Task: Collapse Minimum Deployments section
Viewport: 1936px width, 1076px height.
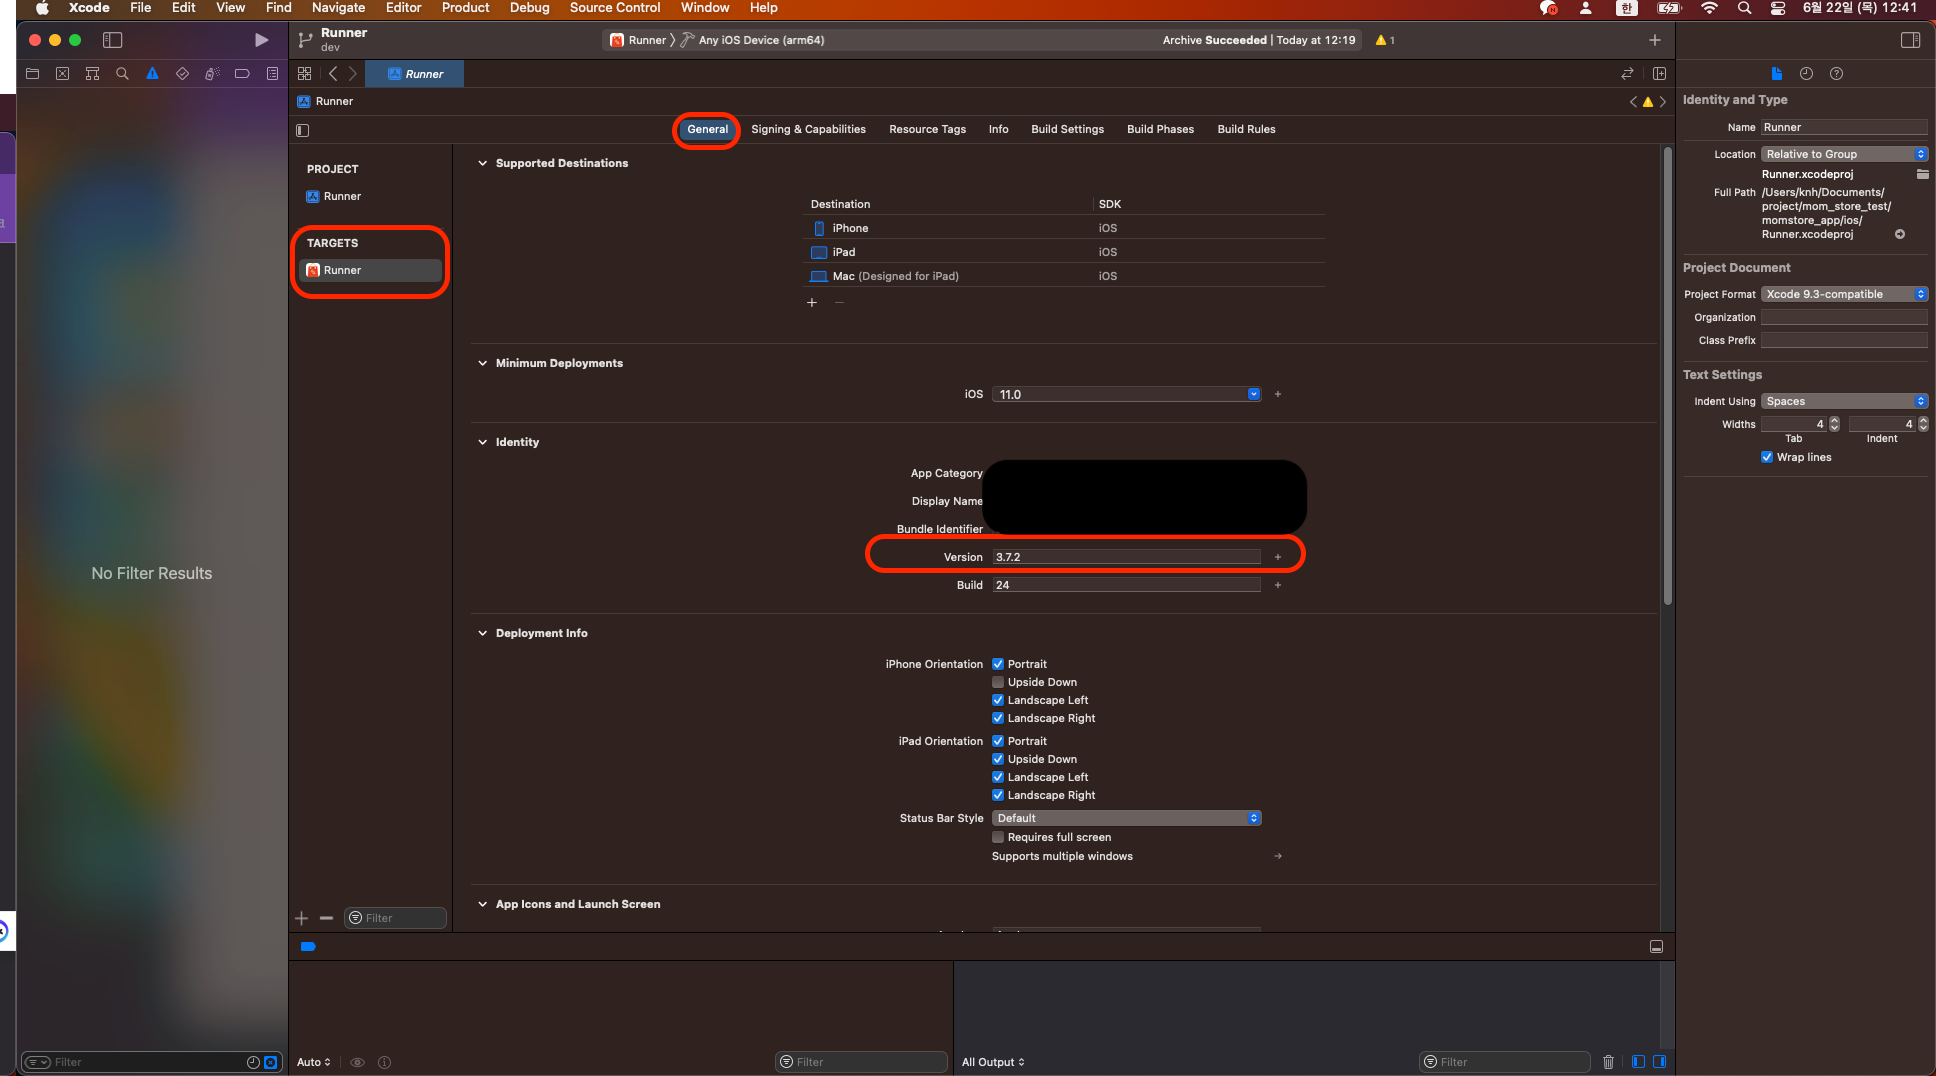Action: tap(483, 363)
